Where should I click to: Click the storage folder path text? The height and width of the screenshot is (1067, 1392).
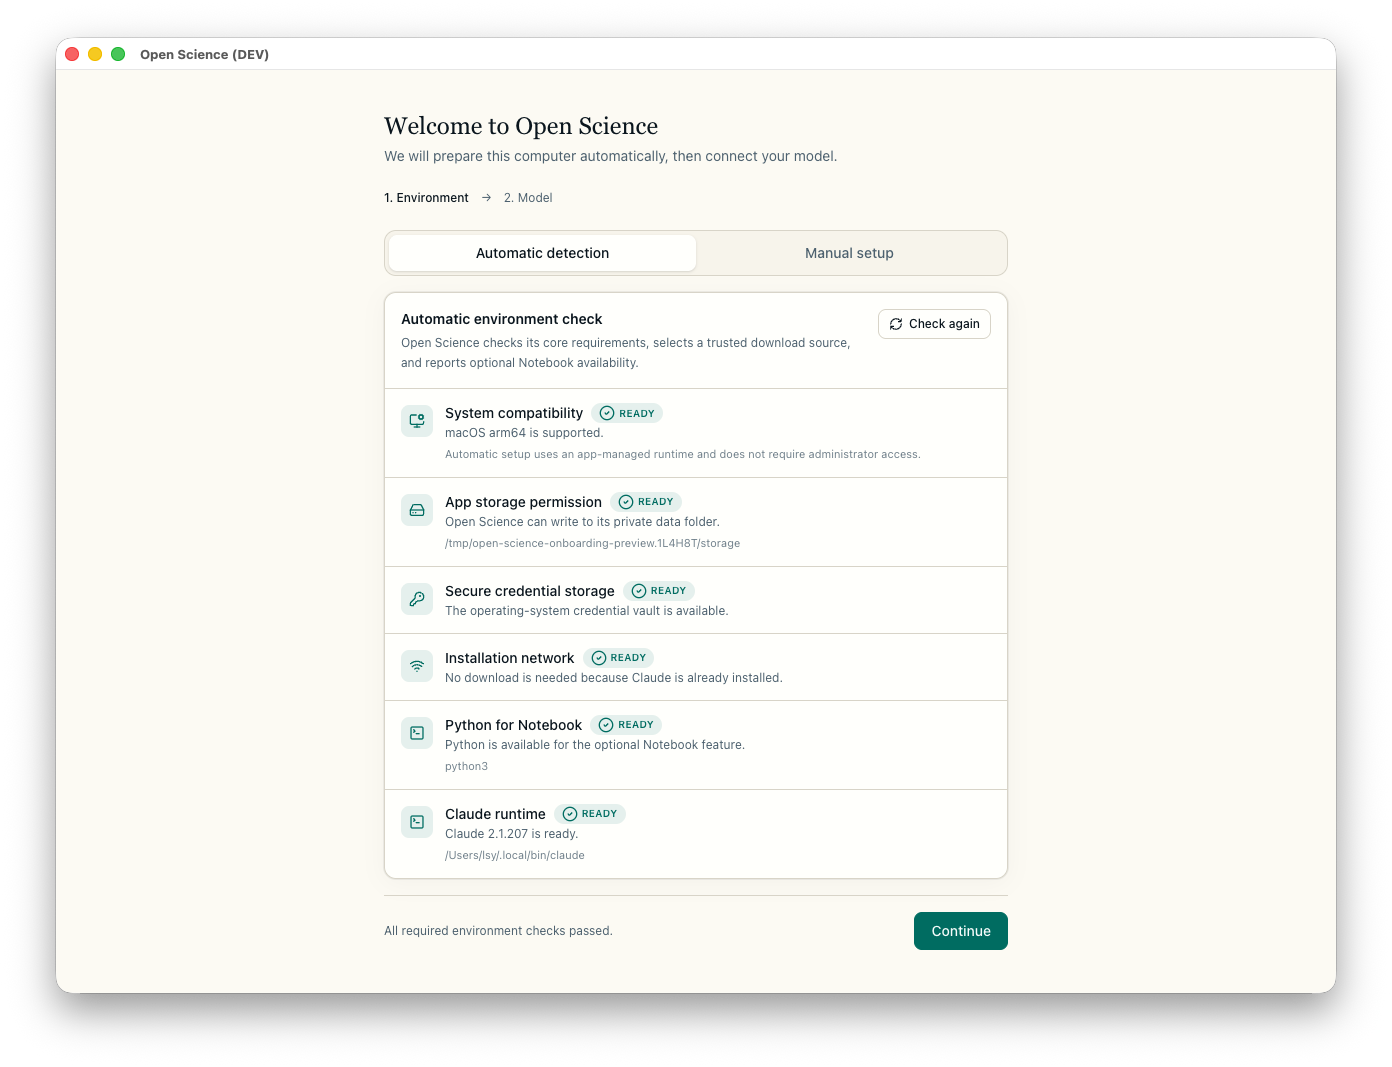coord(592,544)
